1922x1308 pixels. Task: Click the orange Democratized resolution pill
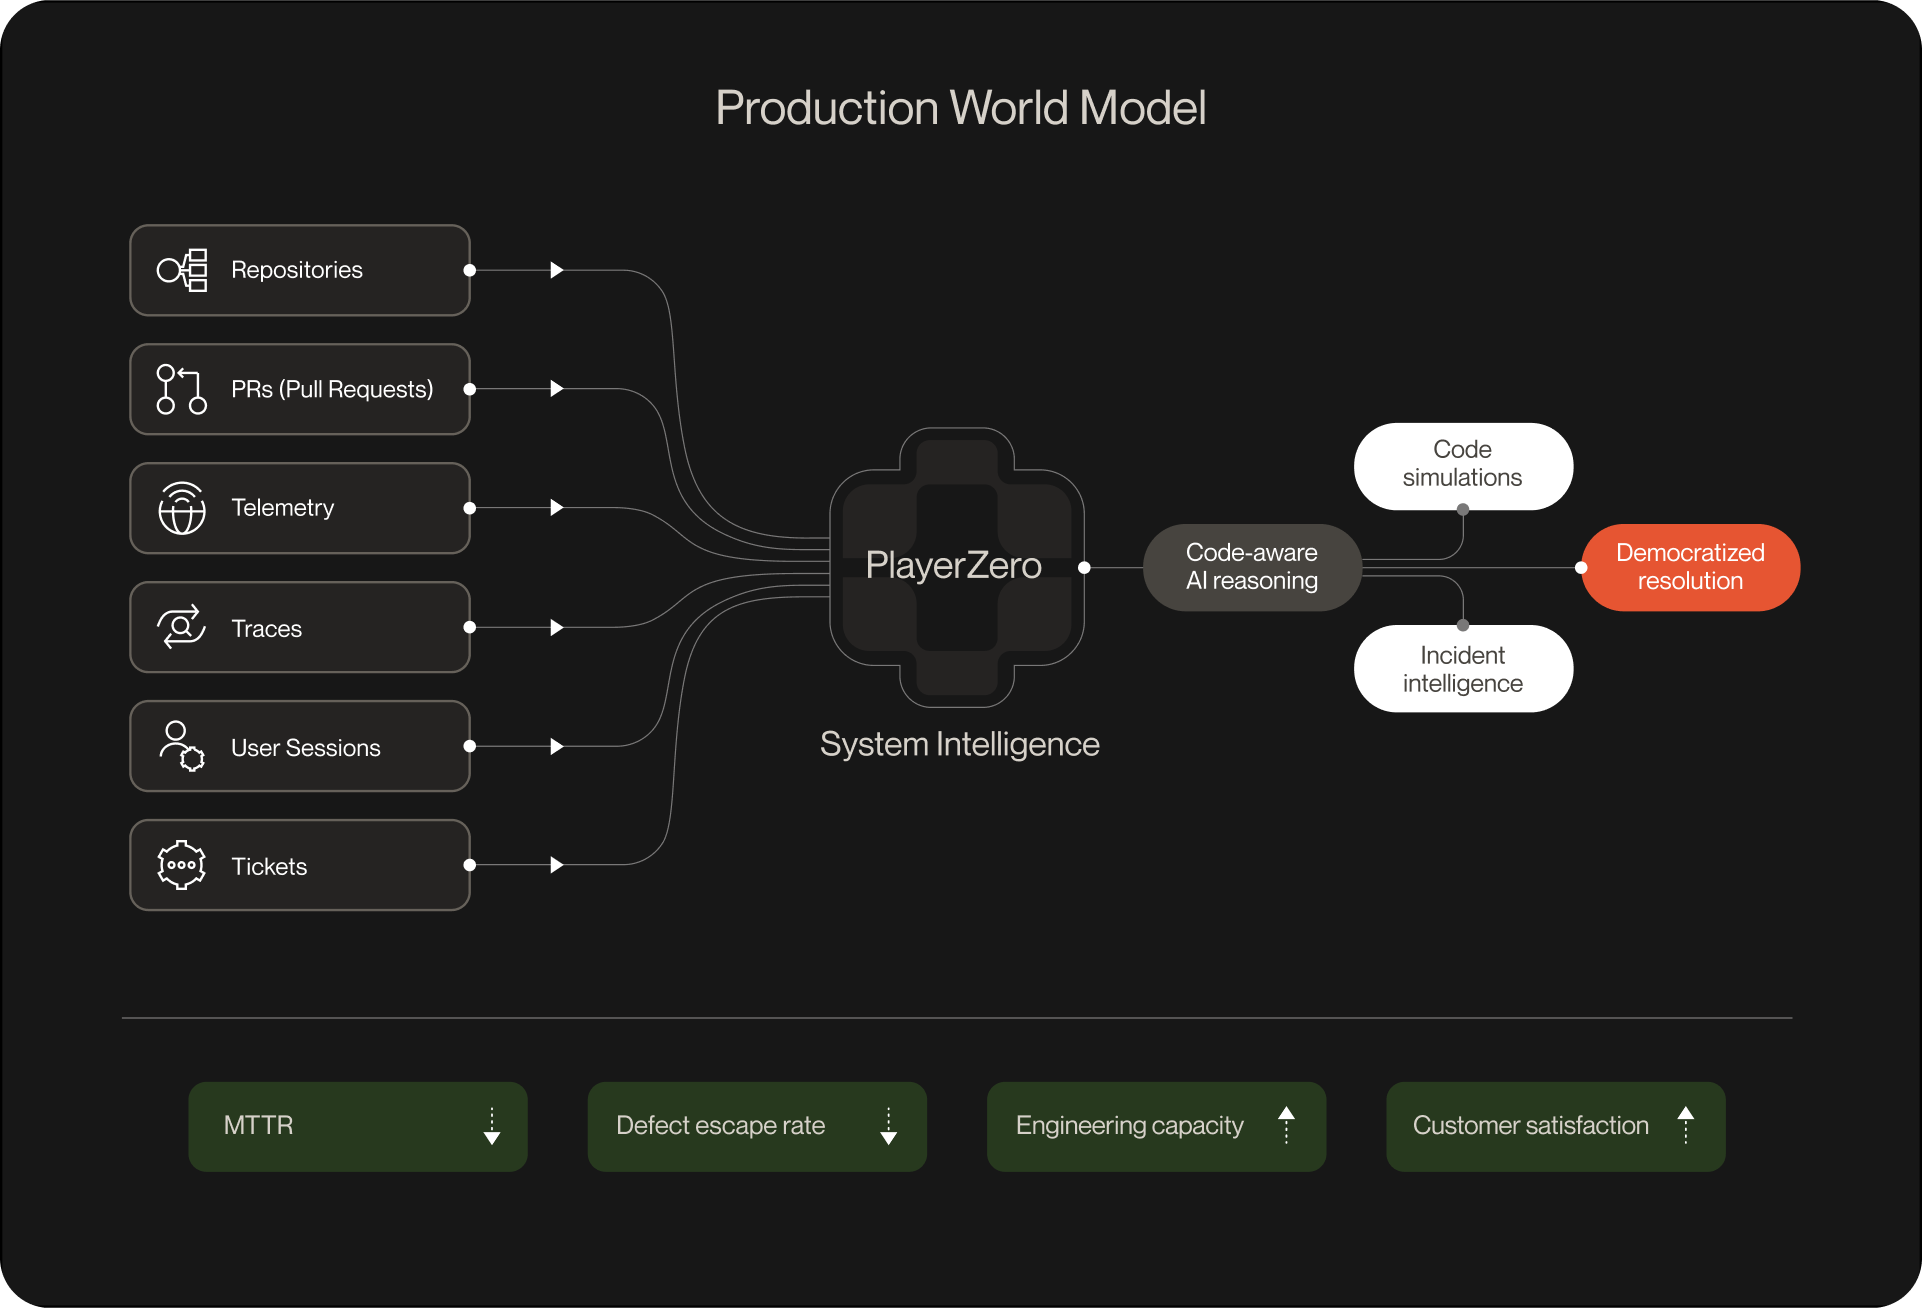(1690, 567)
